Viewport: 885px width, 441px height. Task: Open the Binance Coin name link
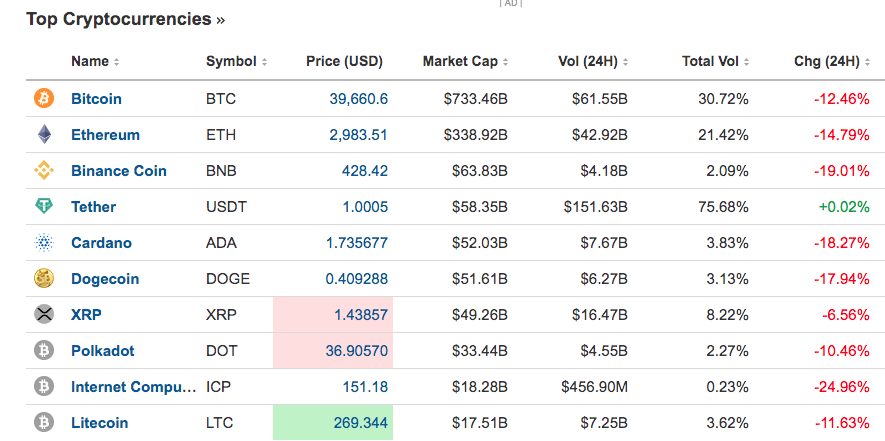click(119, 171)
